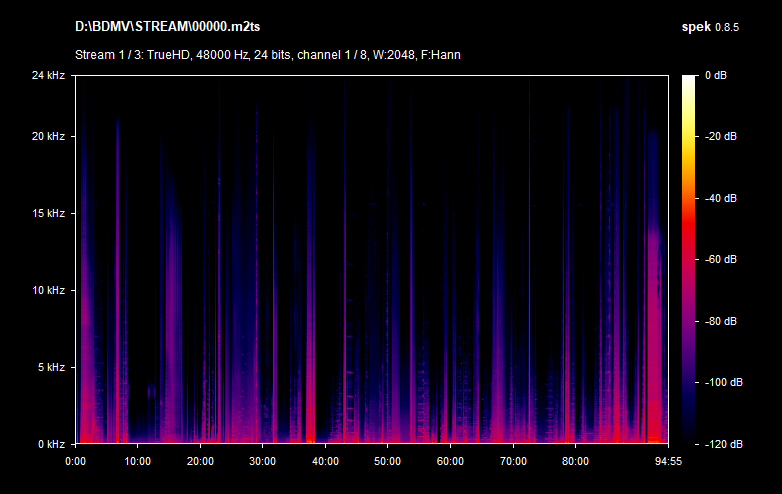Jump to the 50:00 time marker
Screen dimensions: 782x494
(x=388, y=462)
